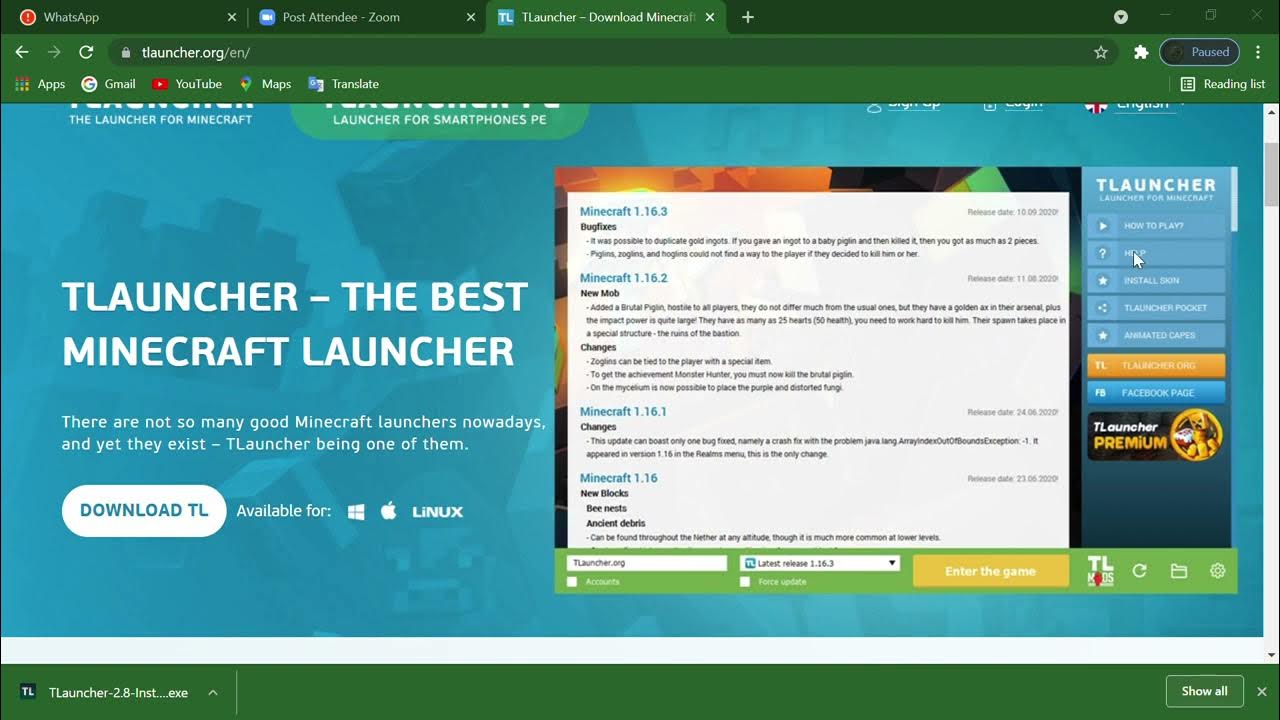Click the Minecraft 1.16.3 heading

pos(624,212)
